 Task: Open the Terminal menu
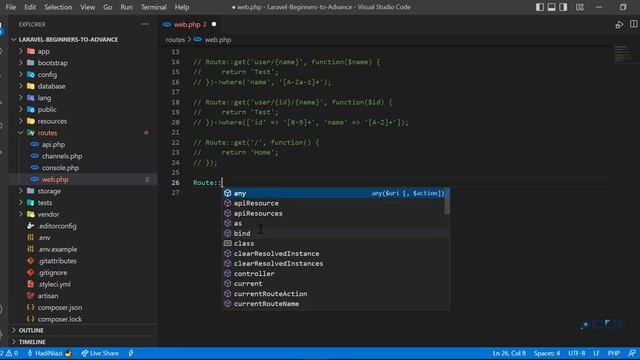(153, 7)
